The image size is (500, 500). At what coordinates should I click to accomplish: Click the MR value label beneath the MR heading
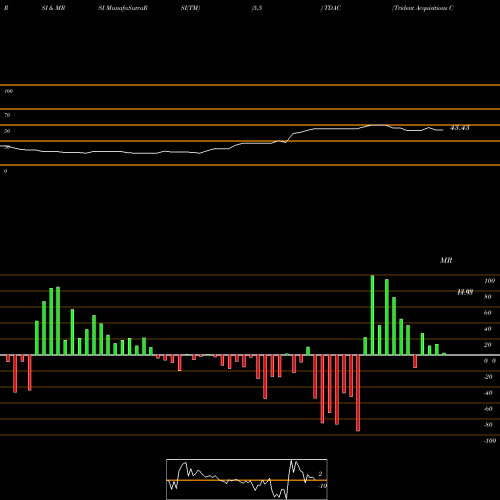click(x=465, y=292)
